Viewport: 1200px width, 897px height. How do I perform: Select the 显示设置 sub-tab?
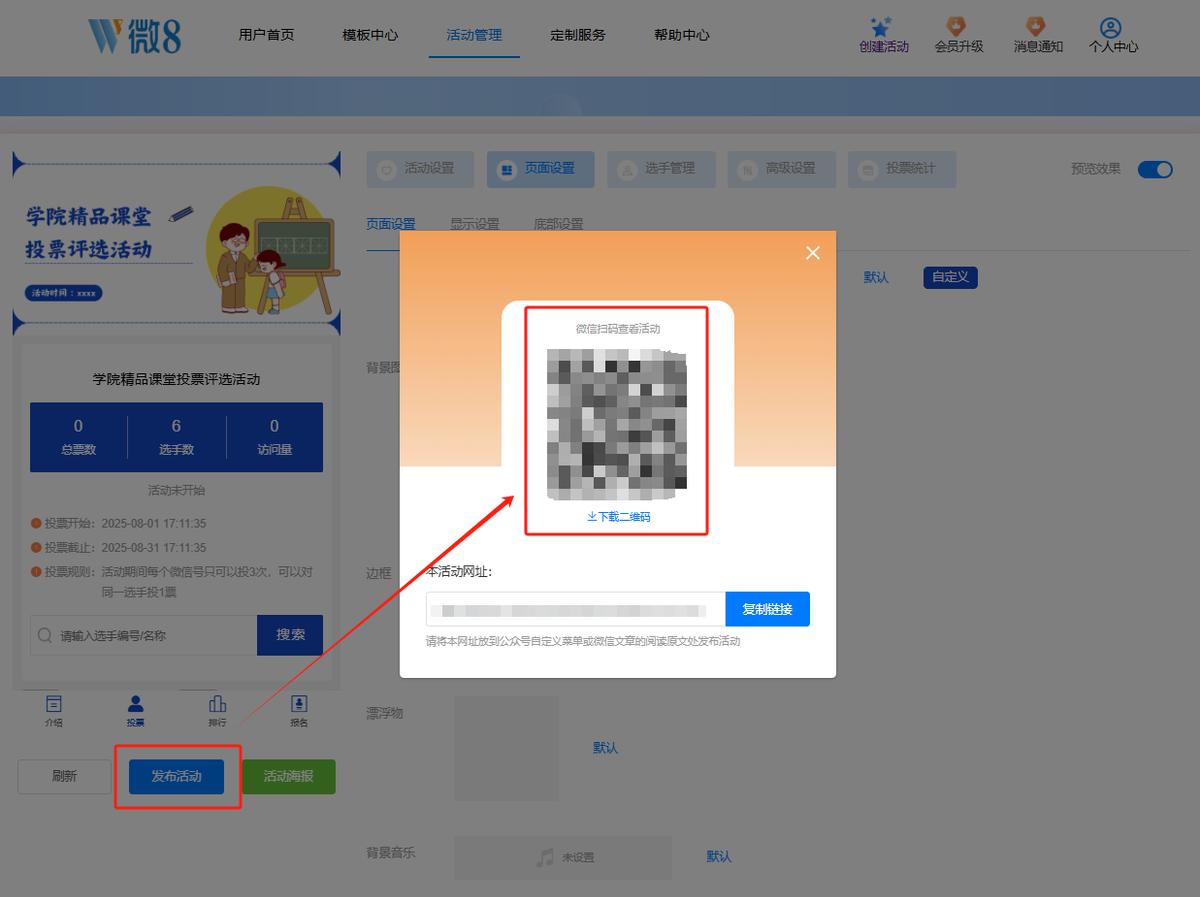point(474,224)
